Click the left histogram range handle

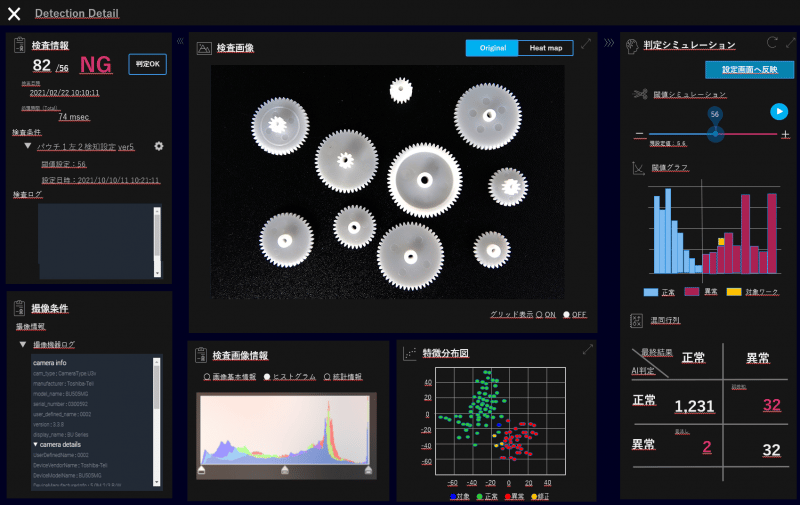(202, 469)
